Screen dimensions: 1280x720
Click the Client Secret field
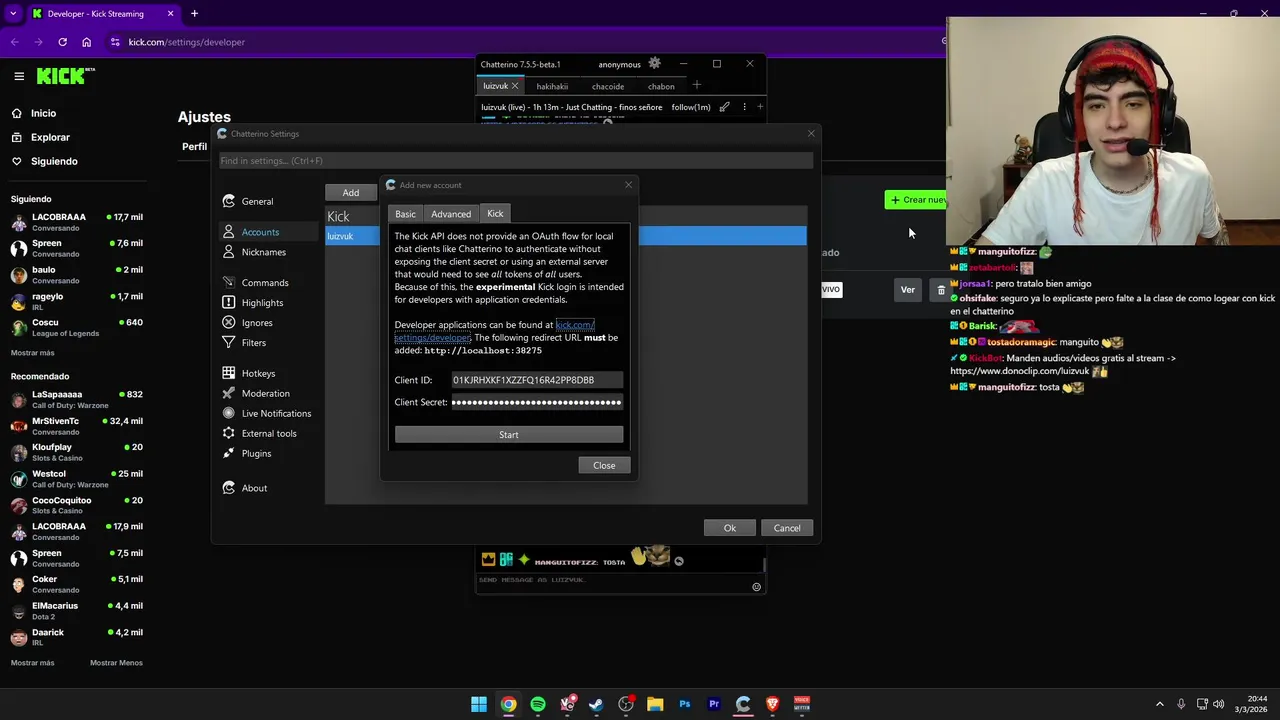pyautogui.click(x=536, y=402)
